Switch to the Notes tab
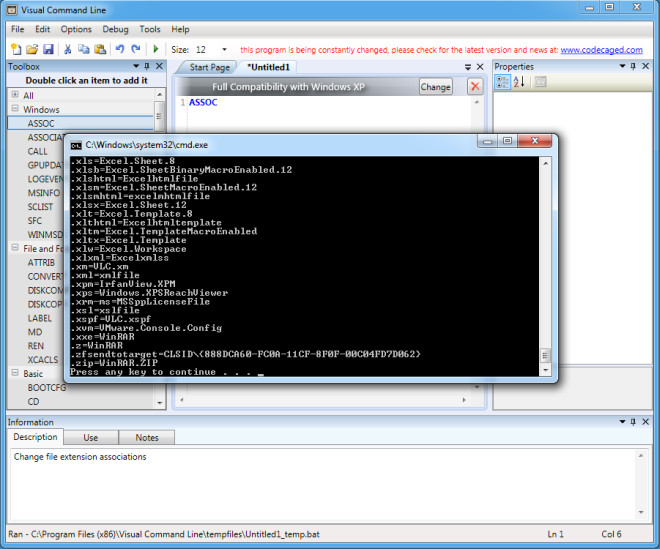The image size is (660, 549). coord(147,437)
